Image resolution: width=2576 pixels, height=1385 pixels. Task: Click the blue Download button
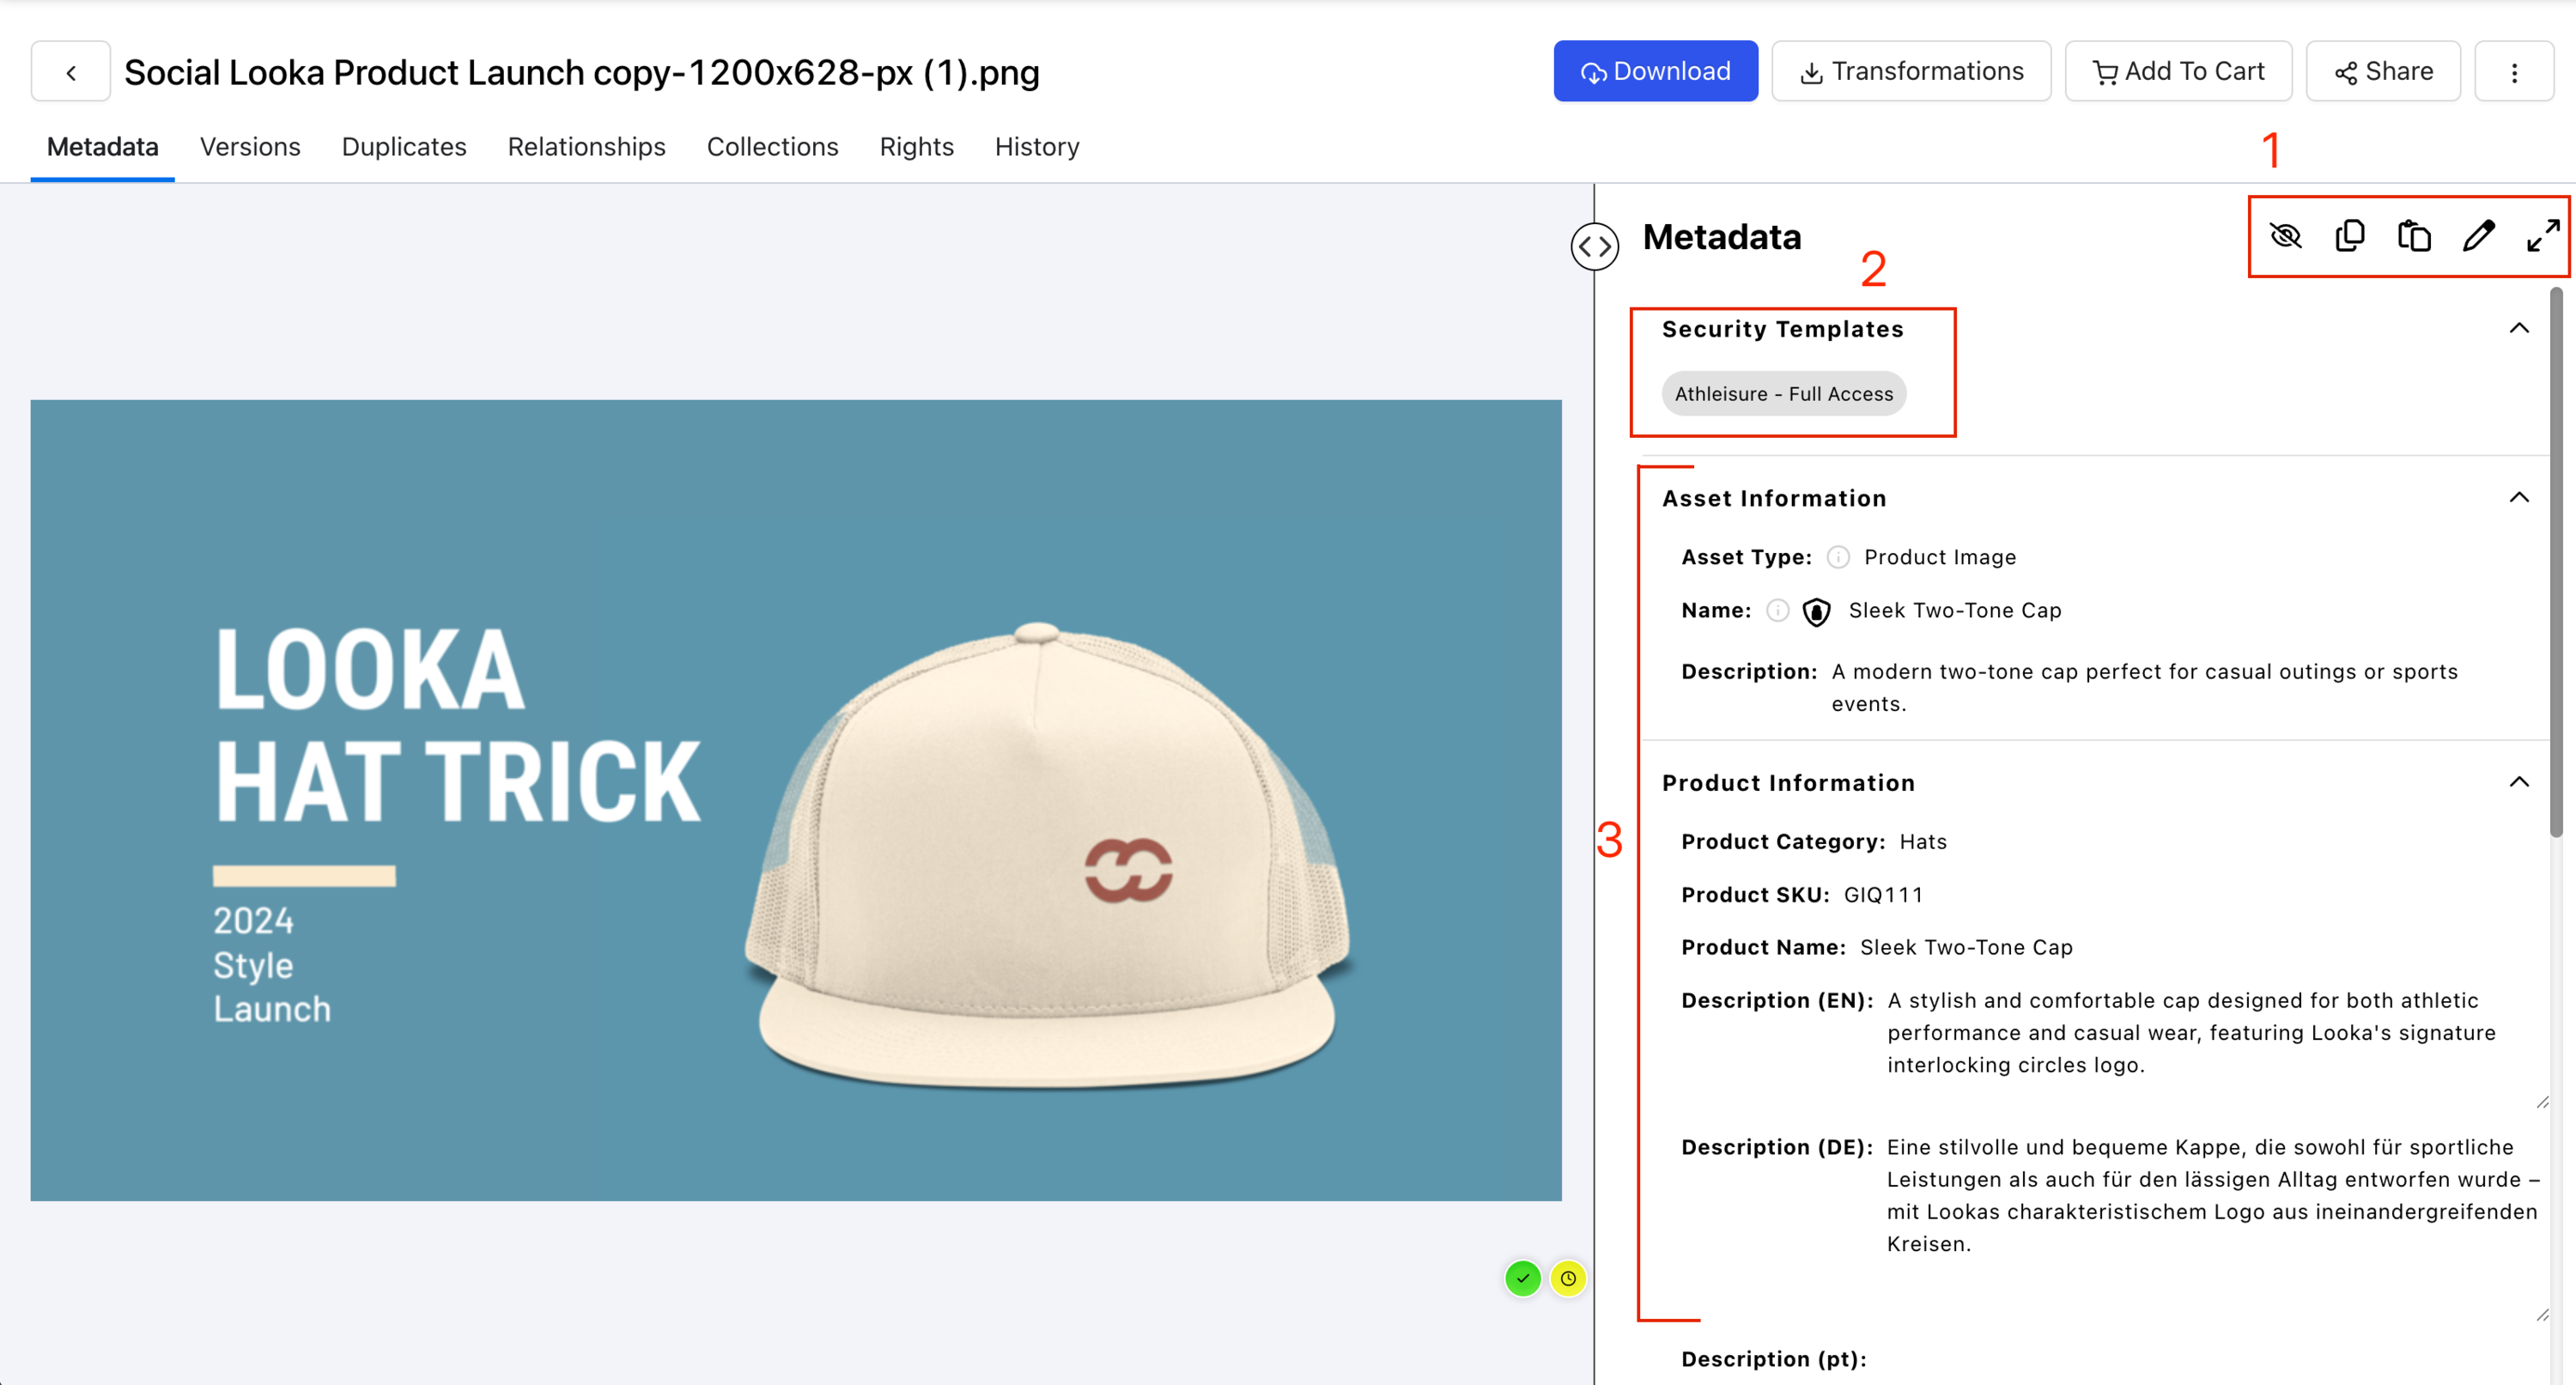(1655, 72)
